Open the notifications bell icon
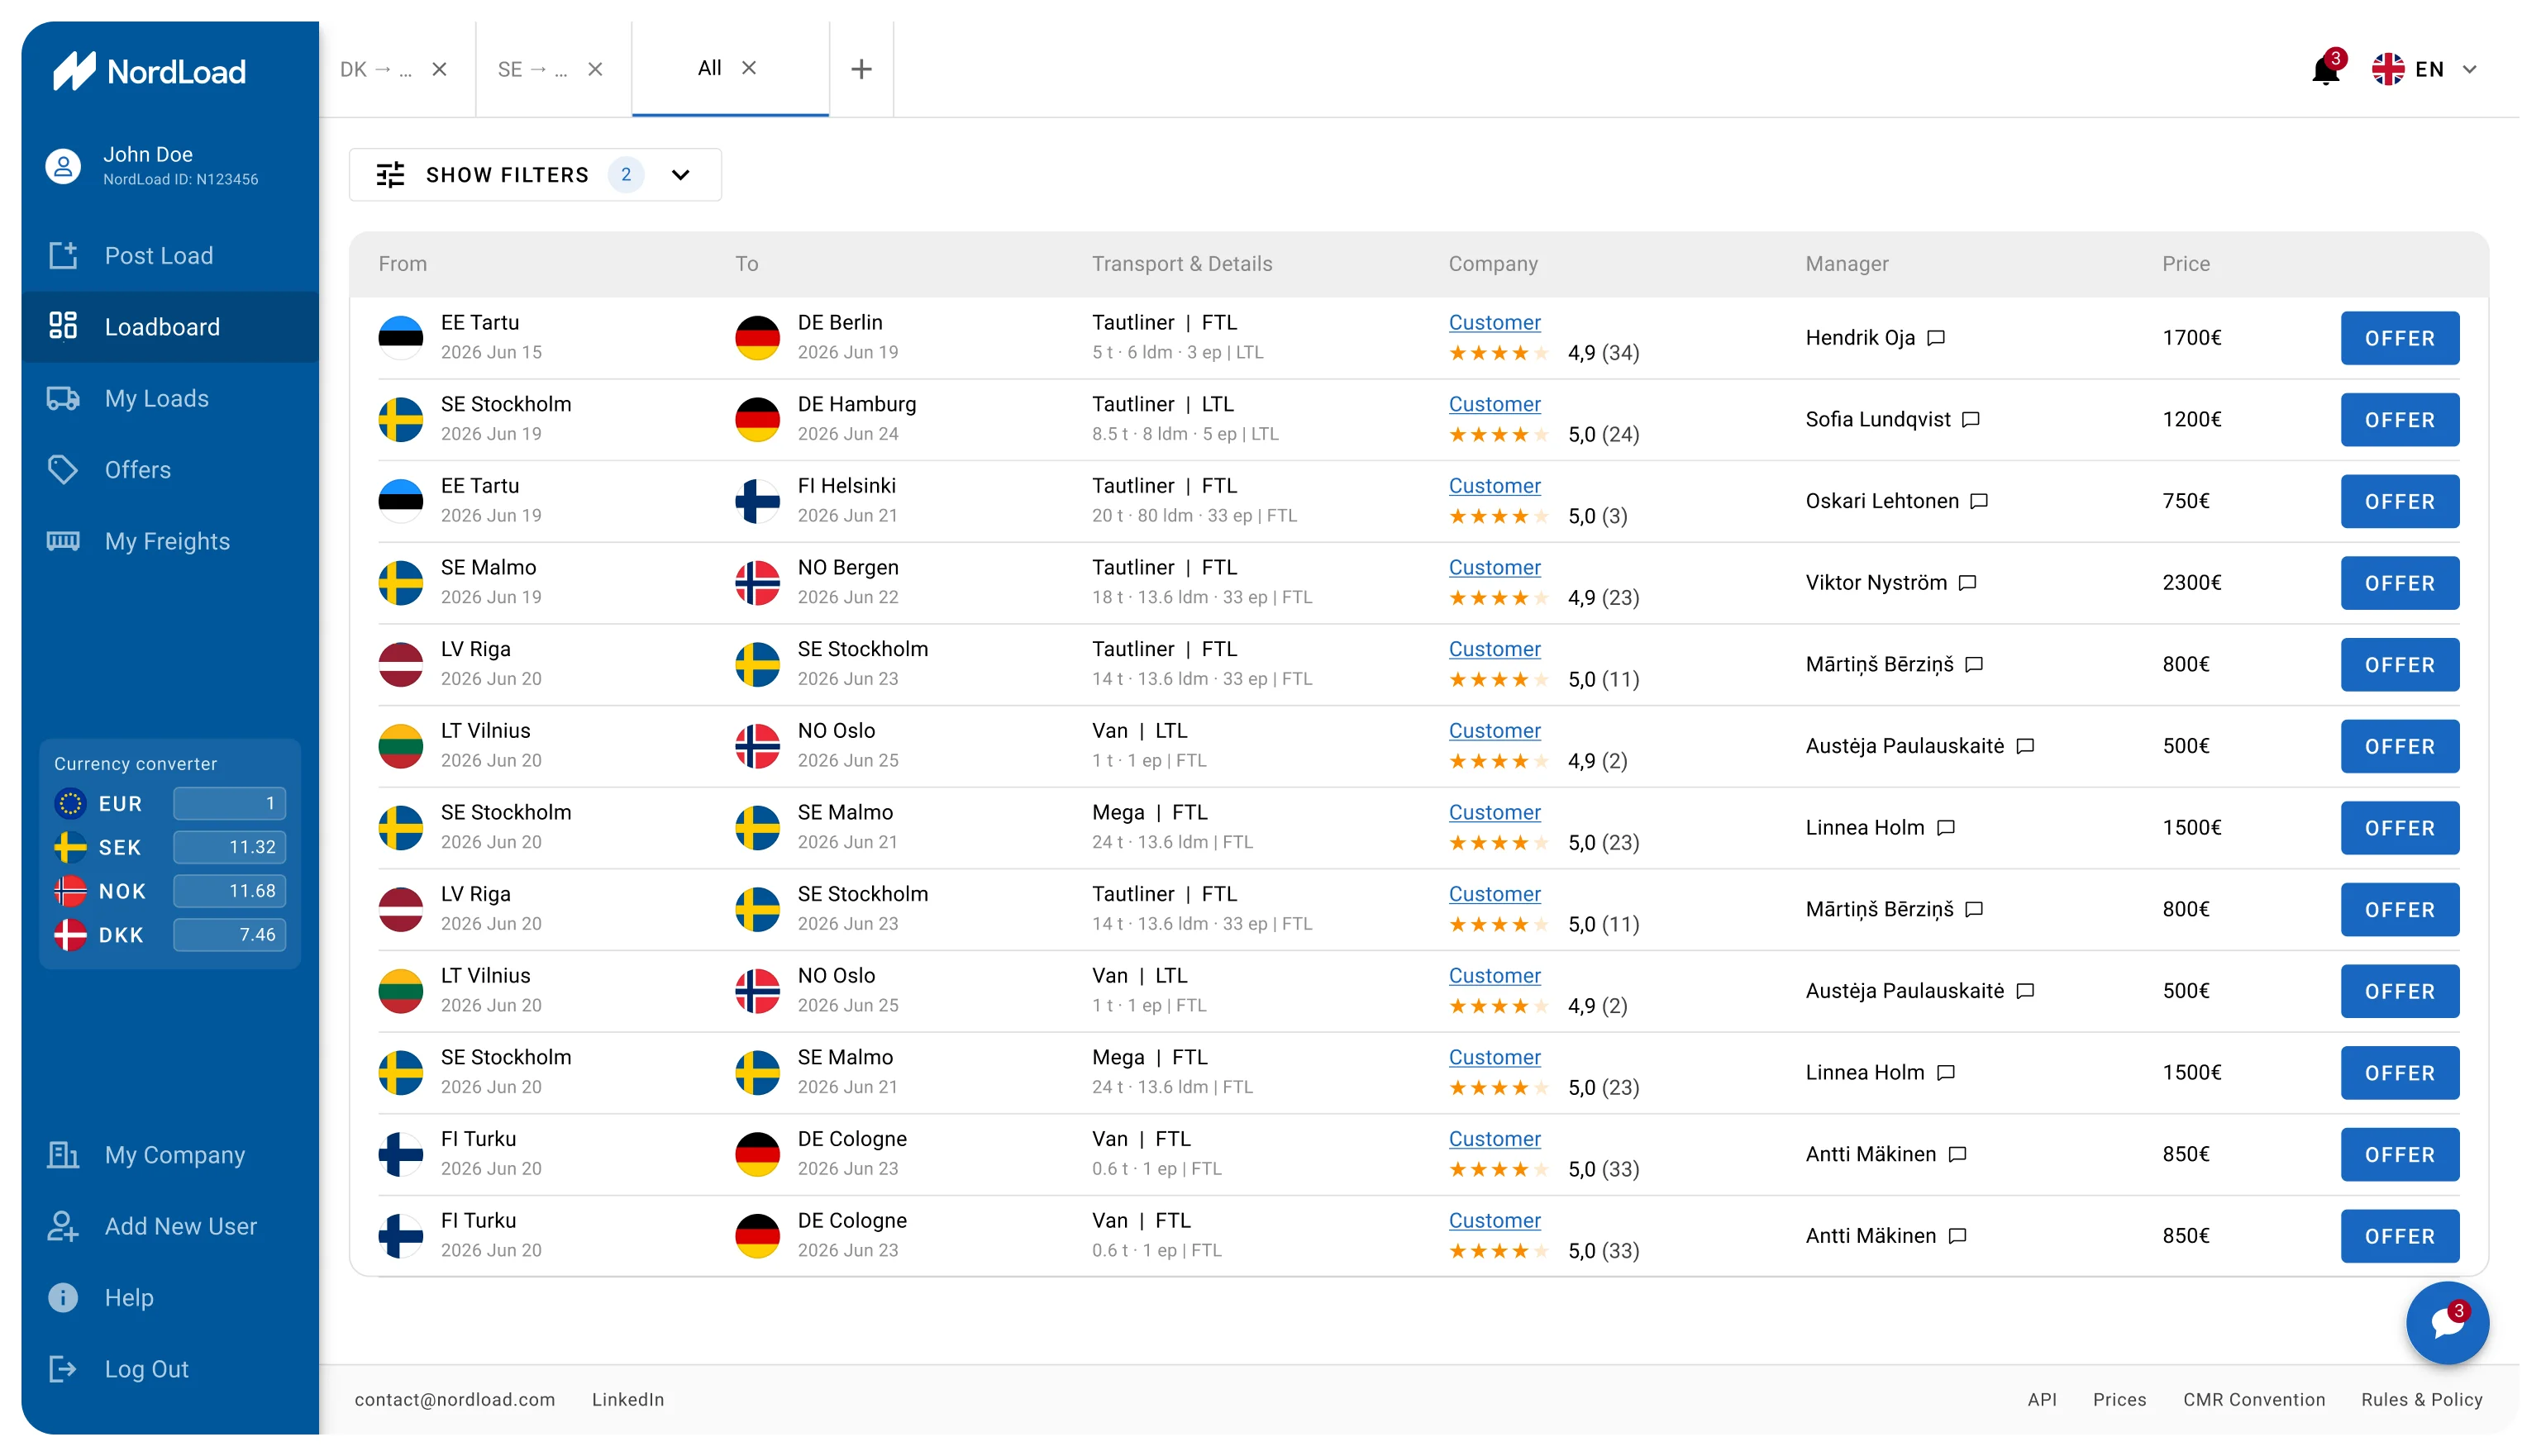The image size is (2541, 1456). [2325, 70]
